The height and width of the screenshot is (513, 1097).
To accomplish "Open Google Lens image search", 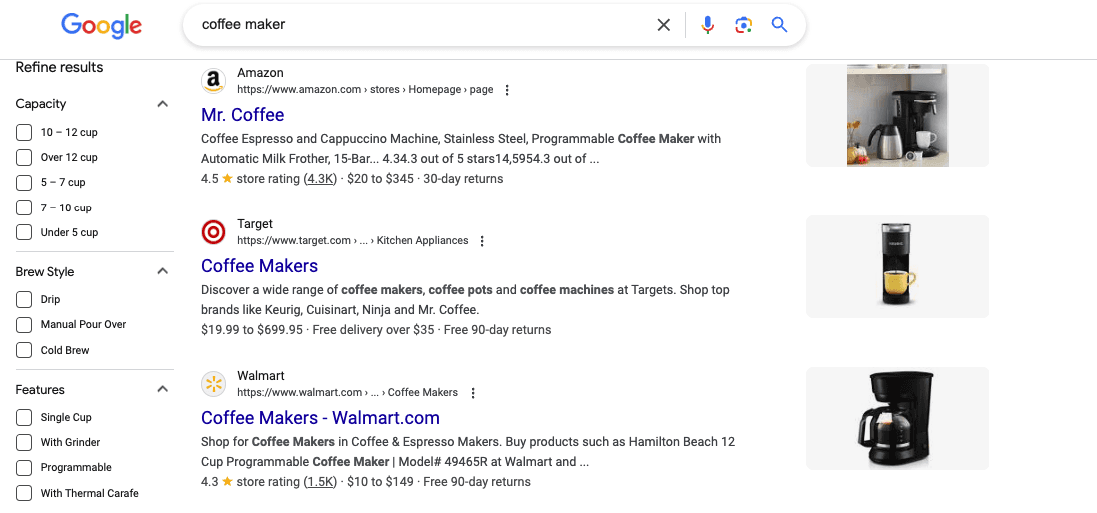I will (743, 25).
